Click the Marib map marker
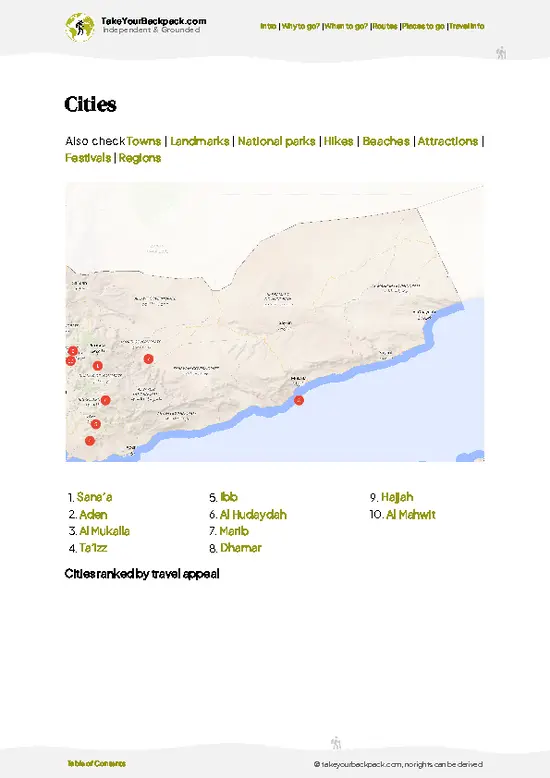Image resolution: width=550 pixels, height=778 pixels. pos(148,359)
